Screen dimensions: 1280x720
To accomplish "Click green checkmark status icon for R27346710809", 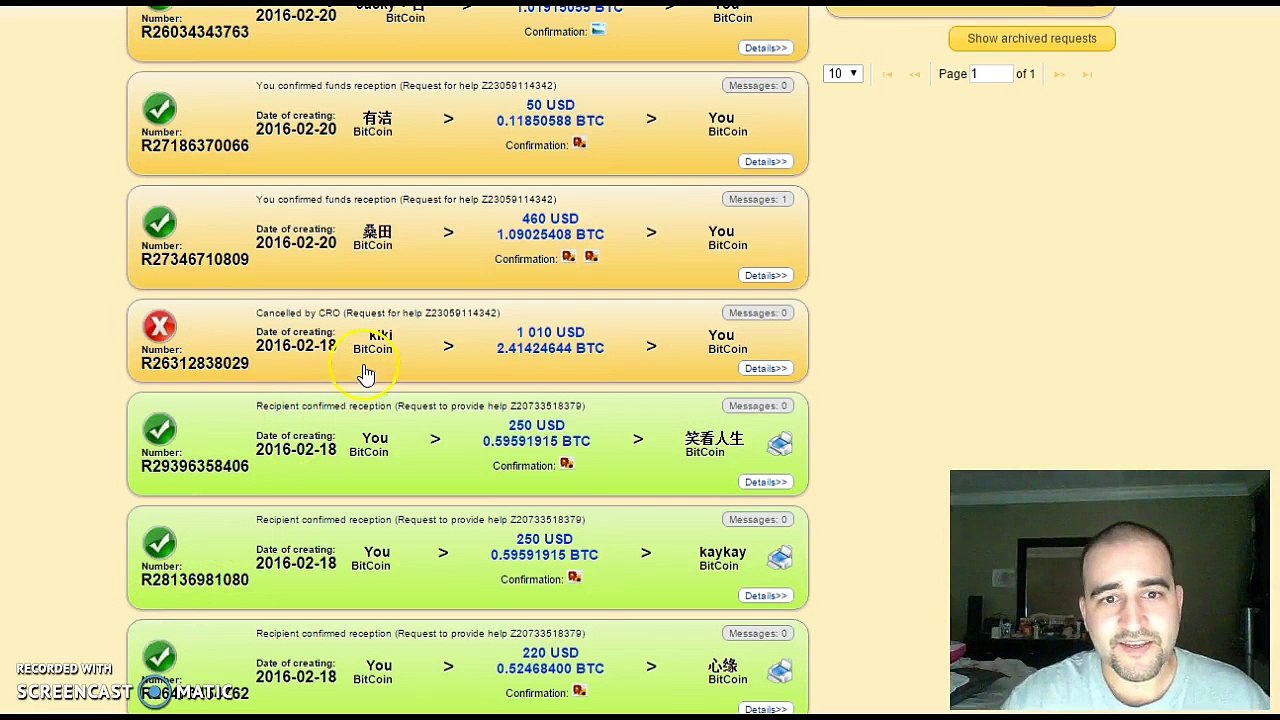I will point(159,223).
